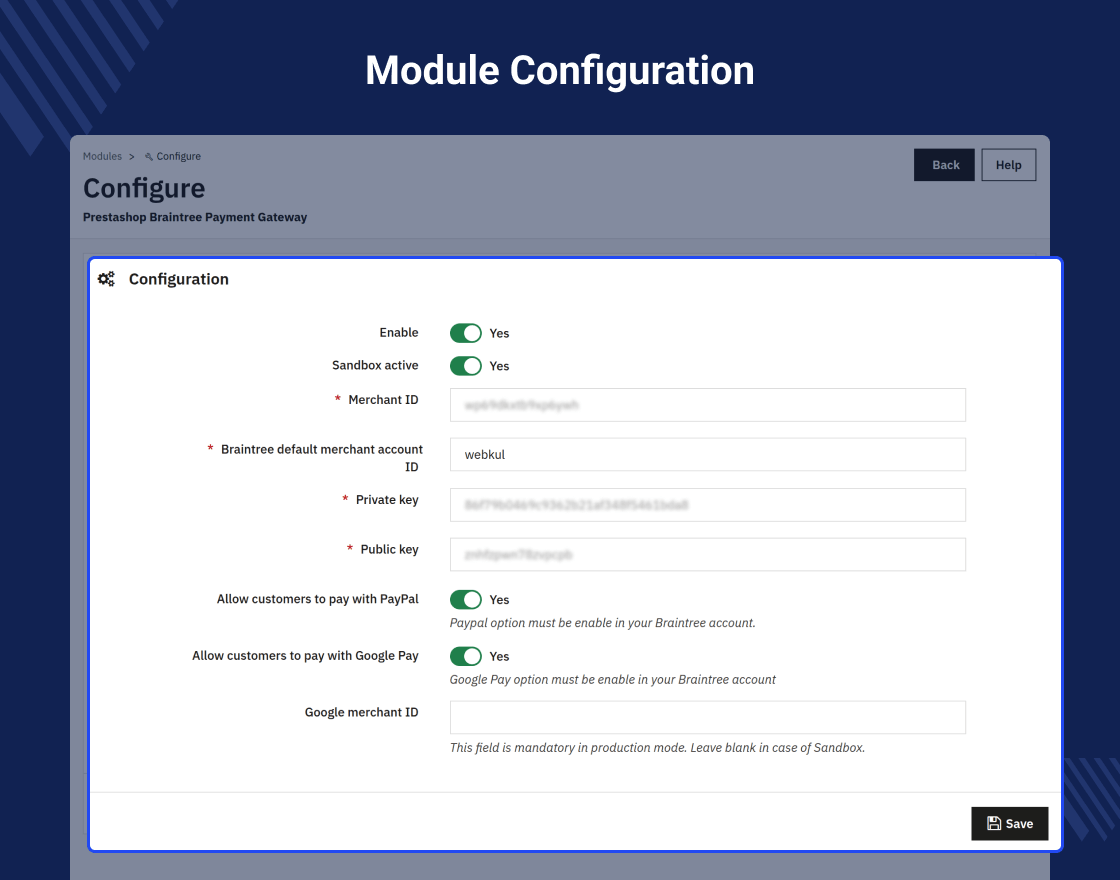Click the Yes label next to Enable
Viewport: 1120px width, 880px height.
click(x=499, y=334)
